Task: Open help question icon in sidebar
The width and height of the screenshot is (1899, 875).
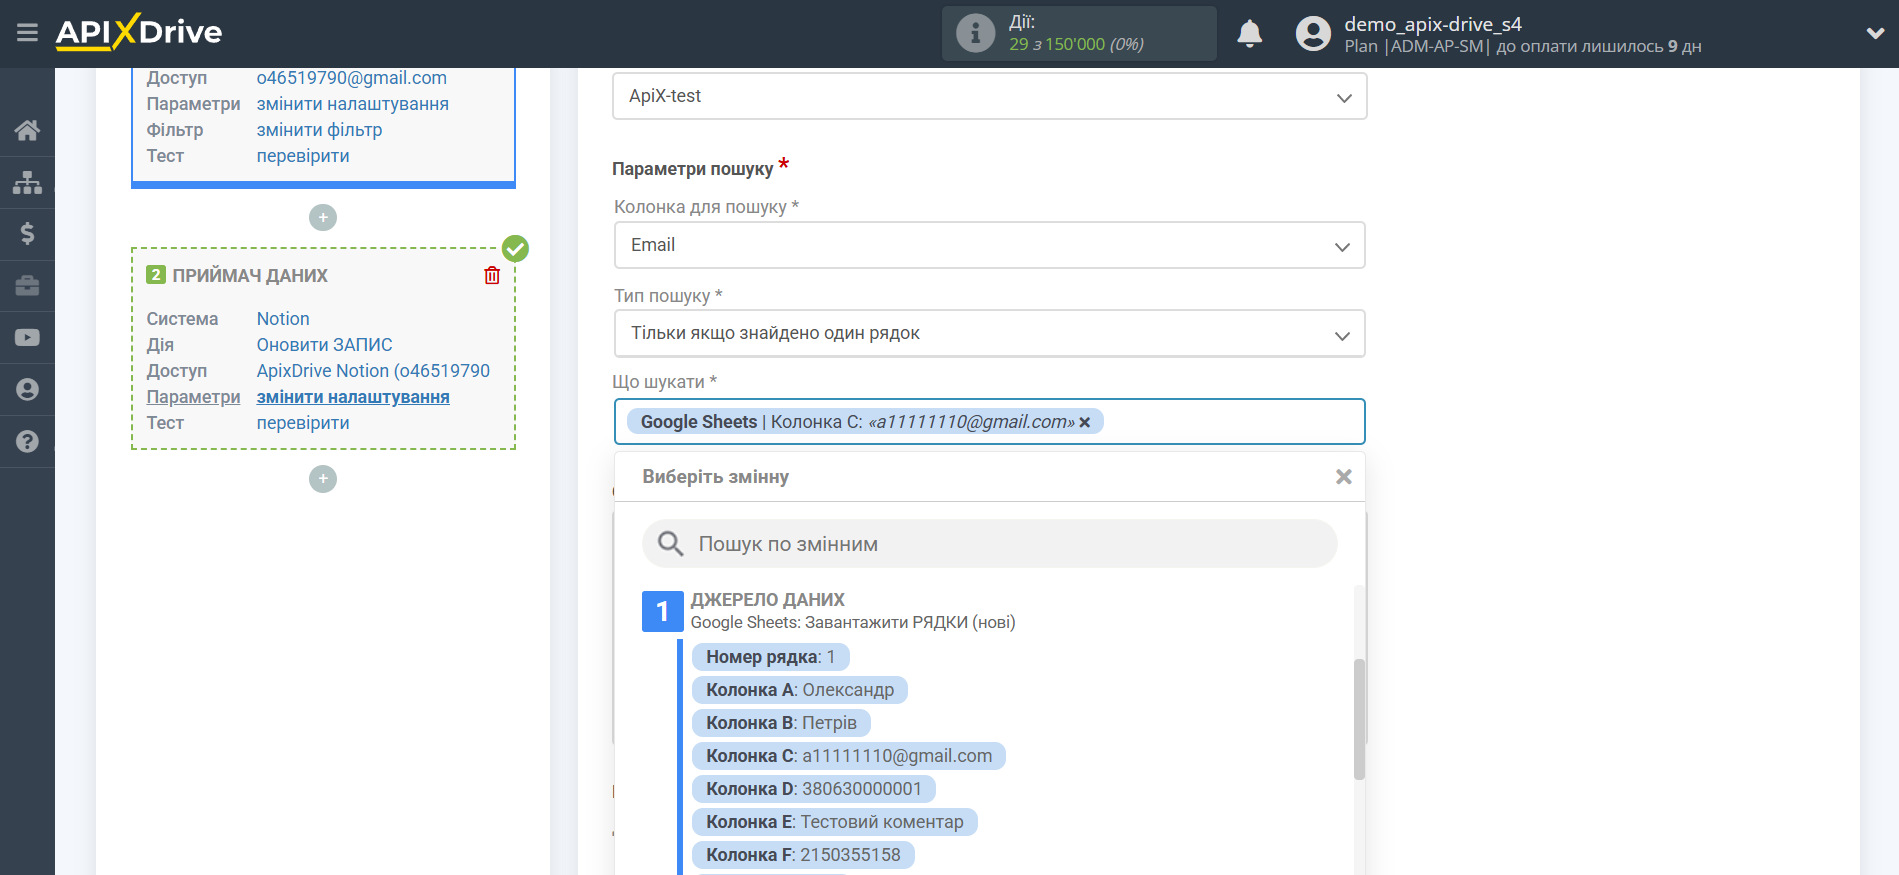Action: click(27, 442)
